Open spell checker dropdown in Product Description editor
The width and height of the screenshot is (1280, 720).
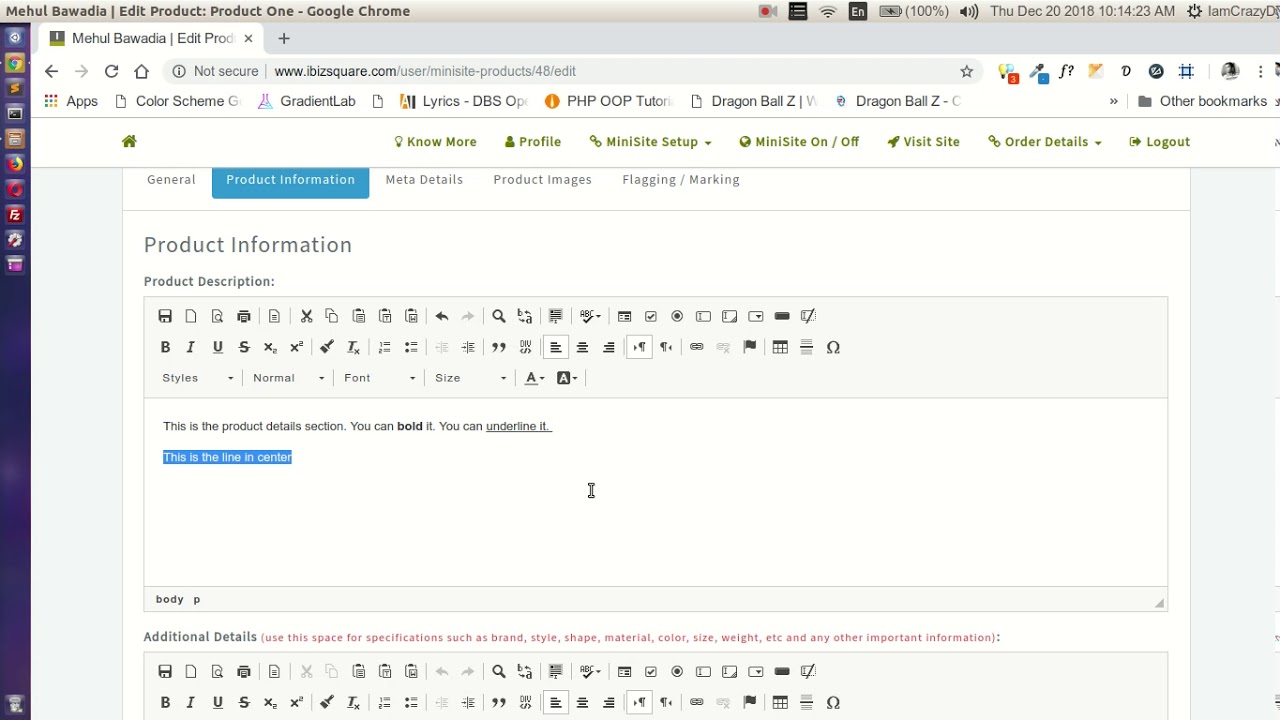(590, 316)
